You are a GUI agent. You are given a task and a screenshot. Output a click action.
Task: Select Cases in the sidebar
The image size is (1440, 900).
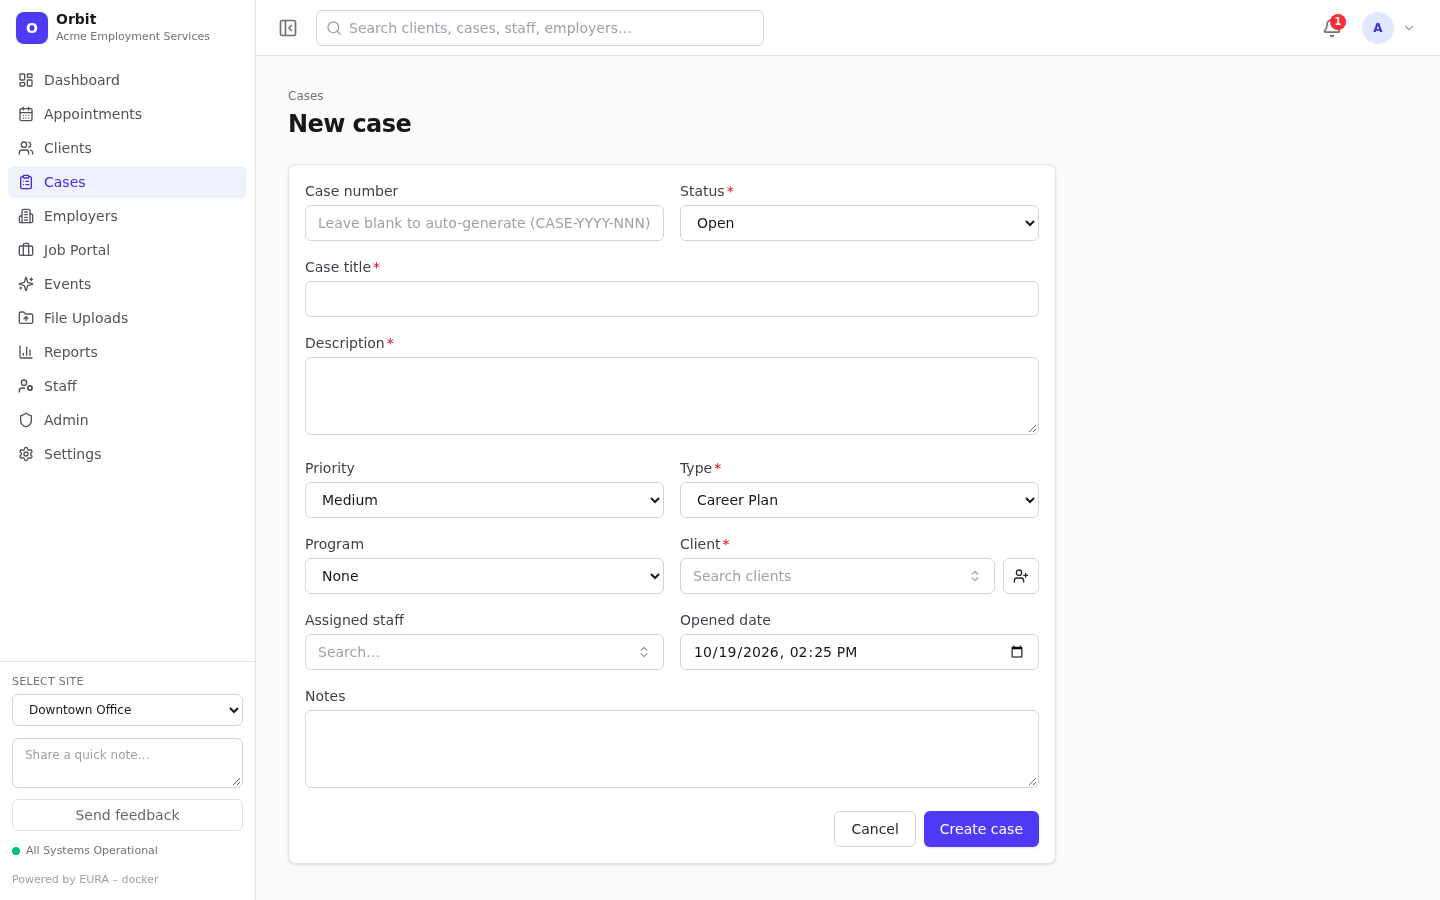click(x=127, y=182)
